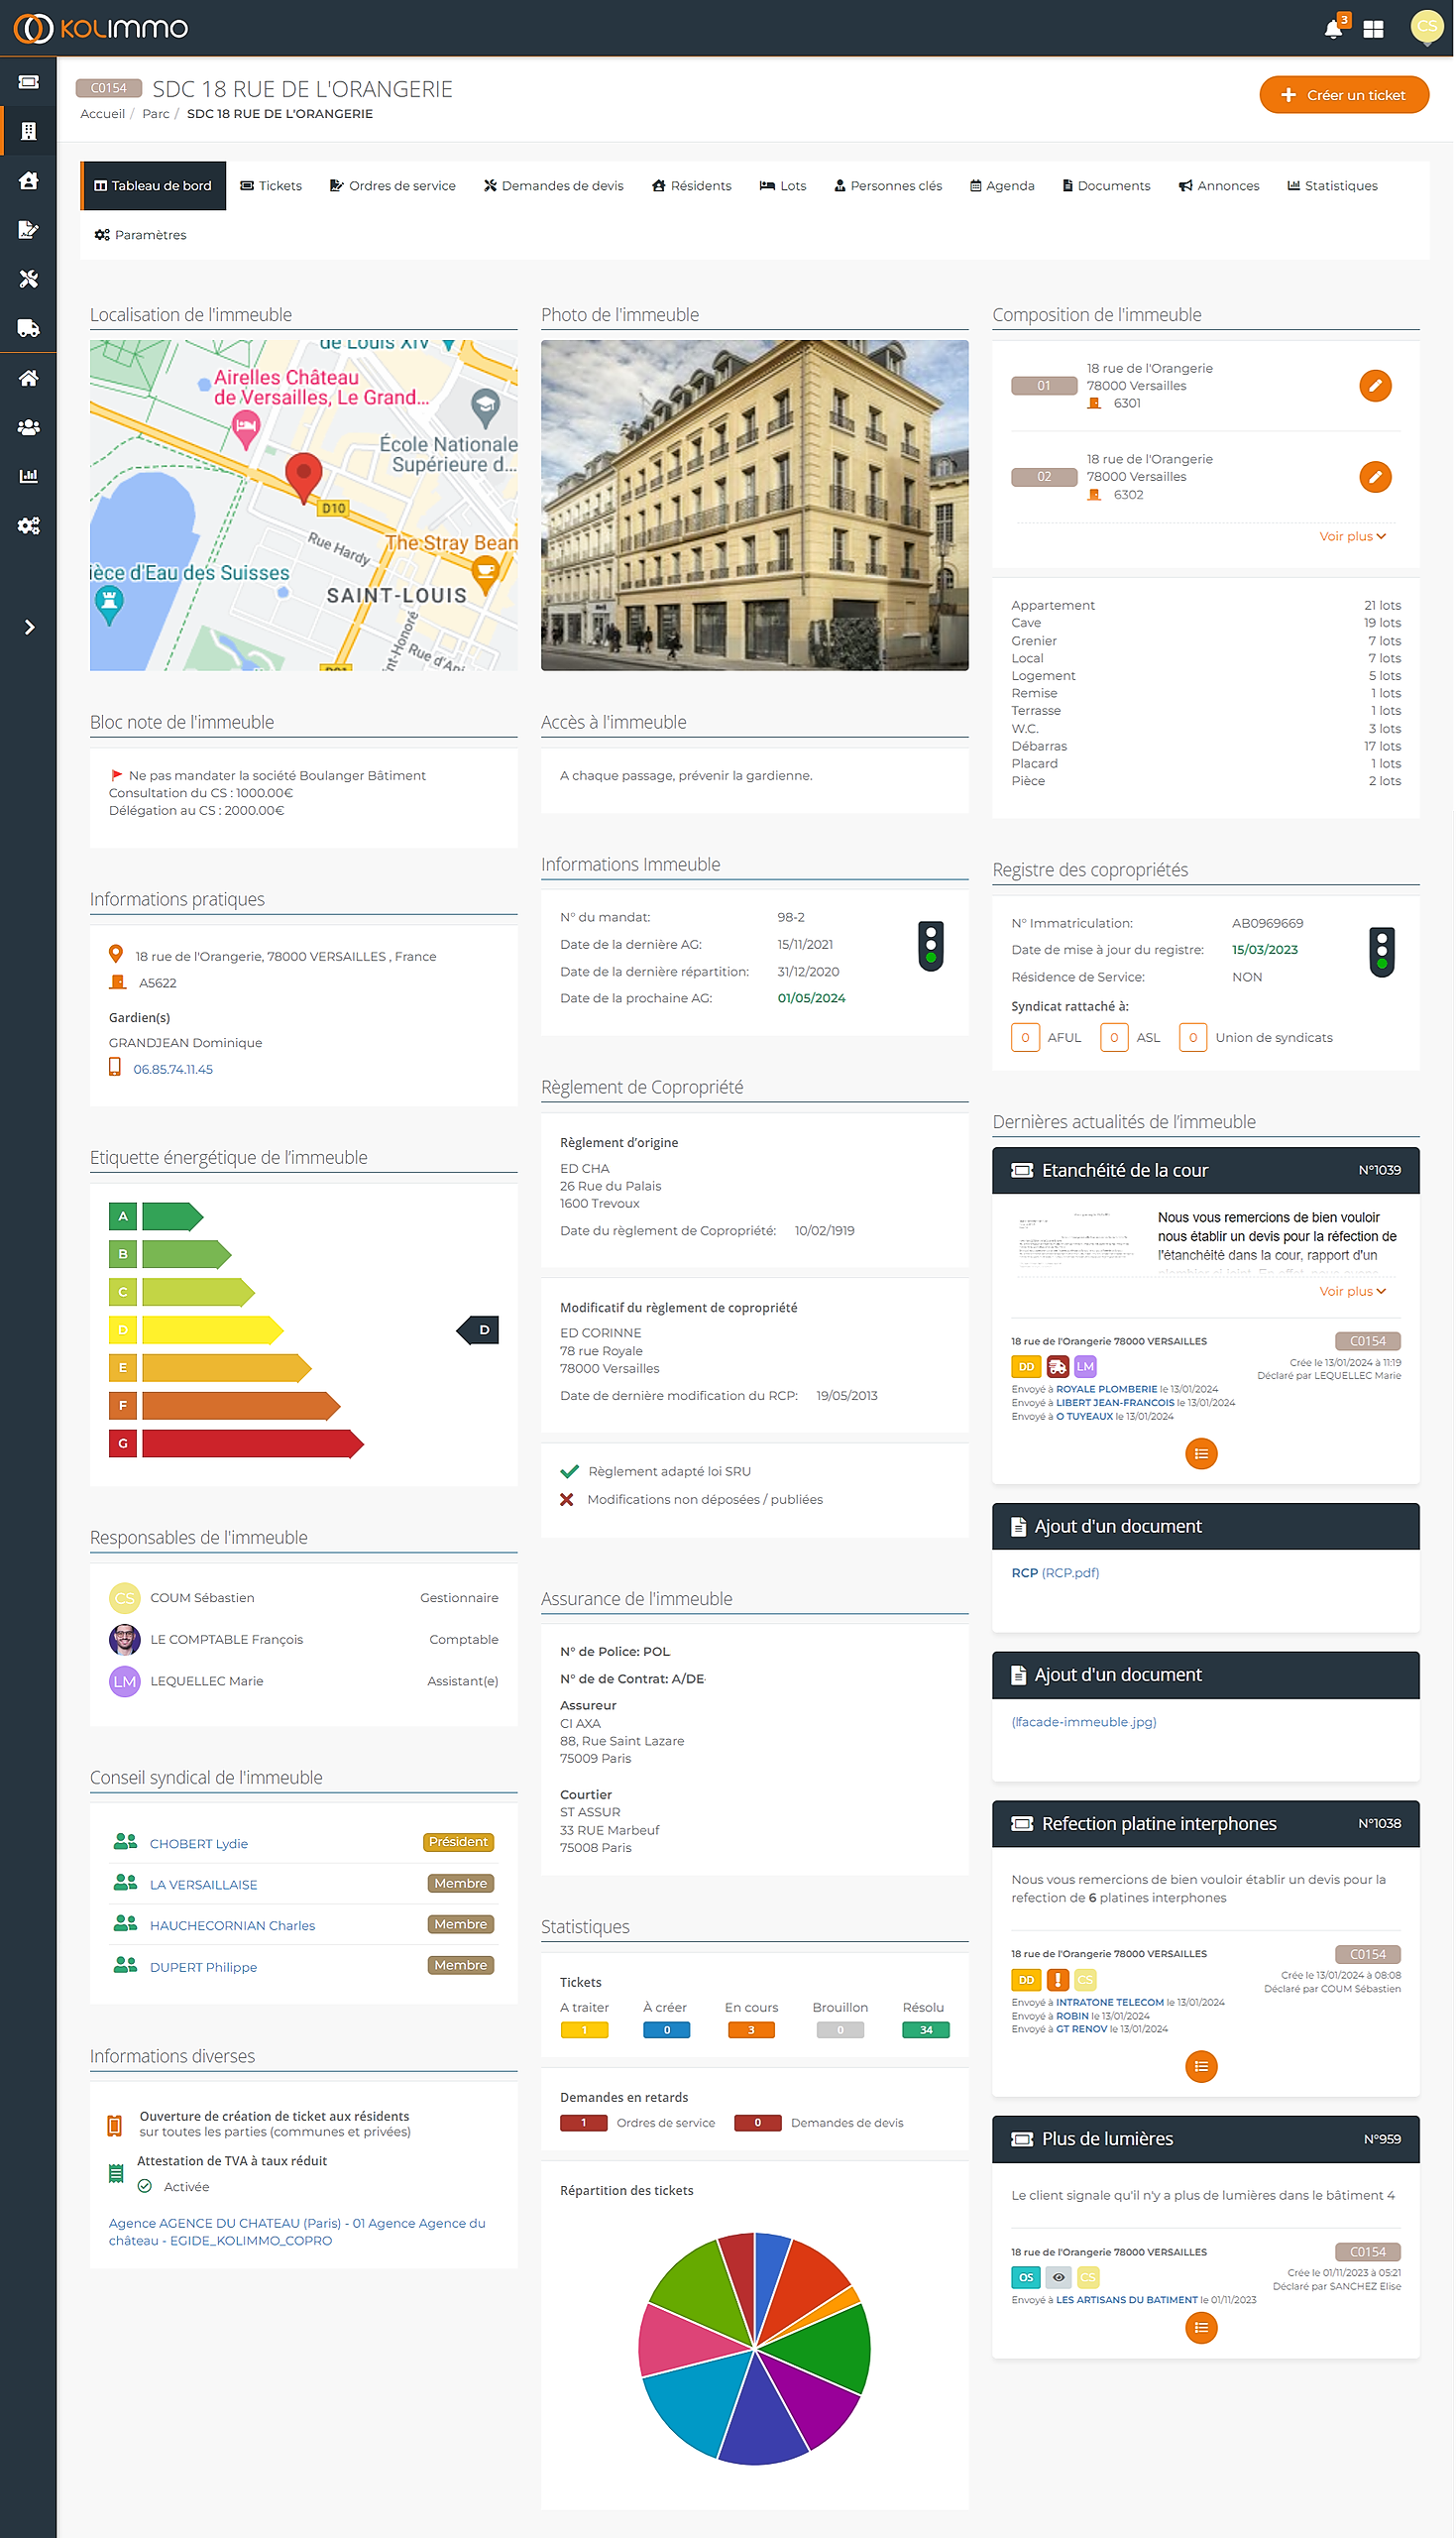
Task: Click the orange list button under Refection platine interphones
Action: point(1201,2067)
